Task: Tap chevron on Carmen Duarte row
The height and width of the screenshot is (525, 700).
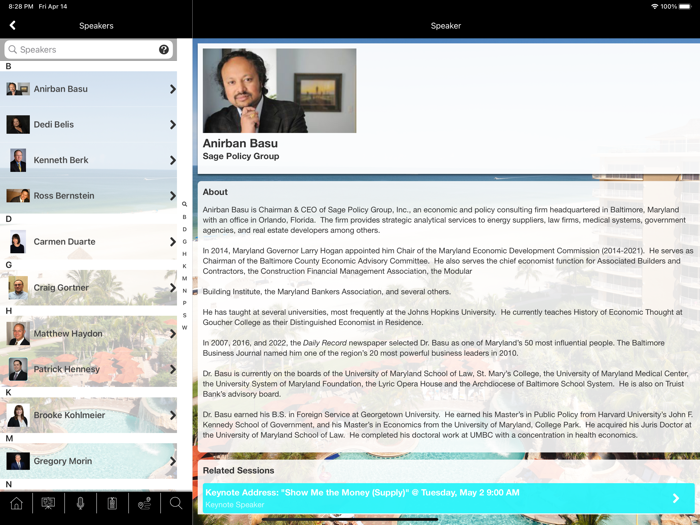Action: click(x=173, y=242)
